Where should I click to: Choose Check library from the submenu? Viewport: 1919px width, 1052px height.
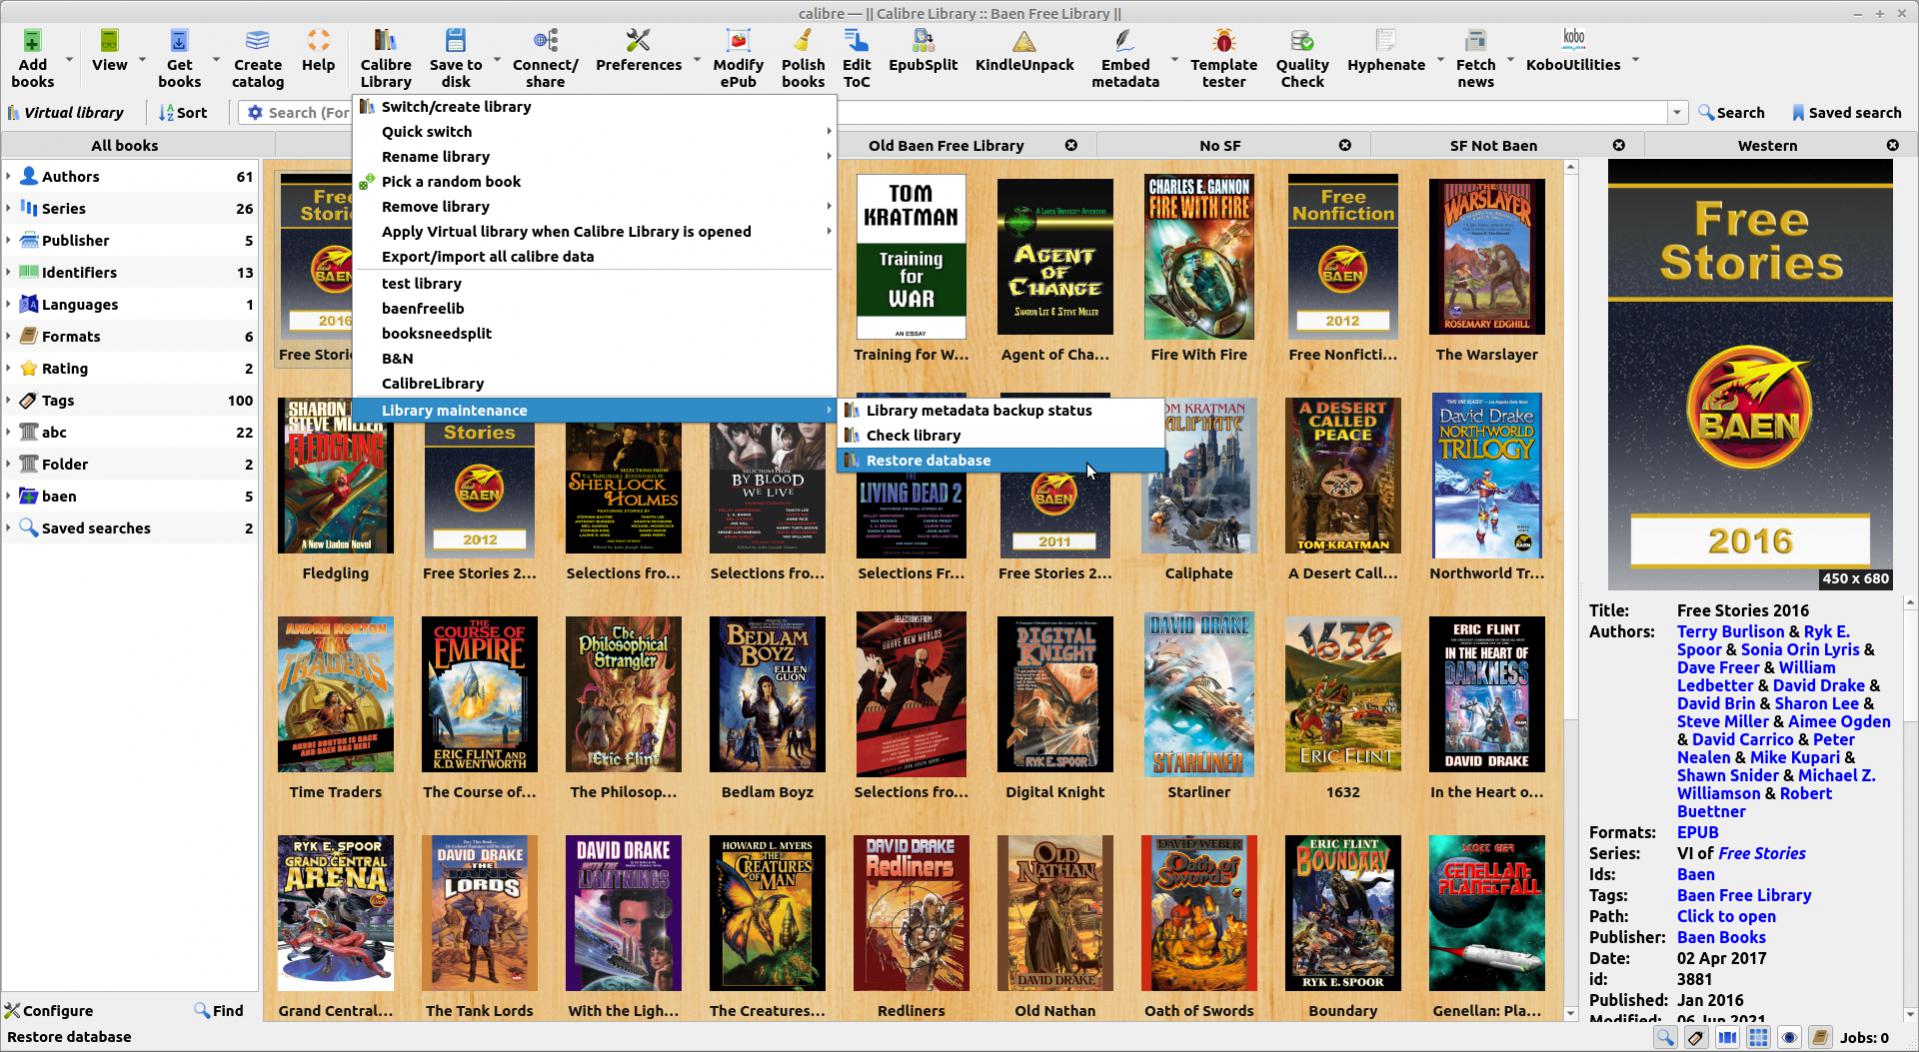pos(1001,435)
